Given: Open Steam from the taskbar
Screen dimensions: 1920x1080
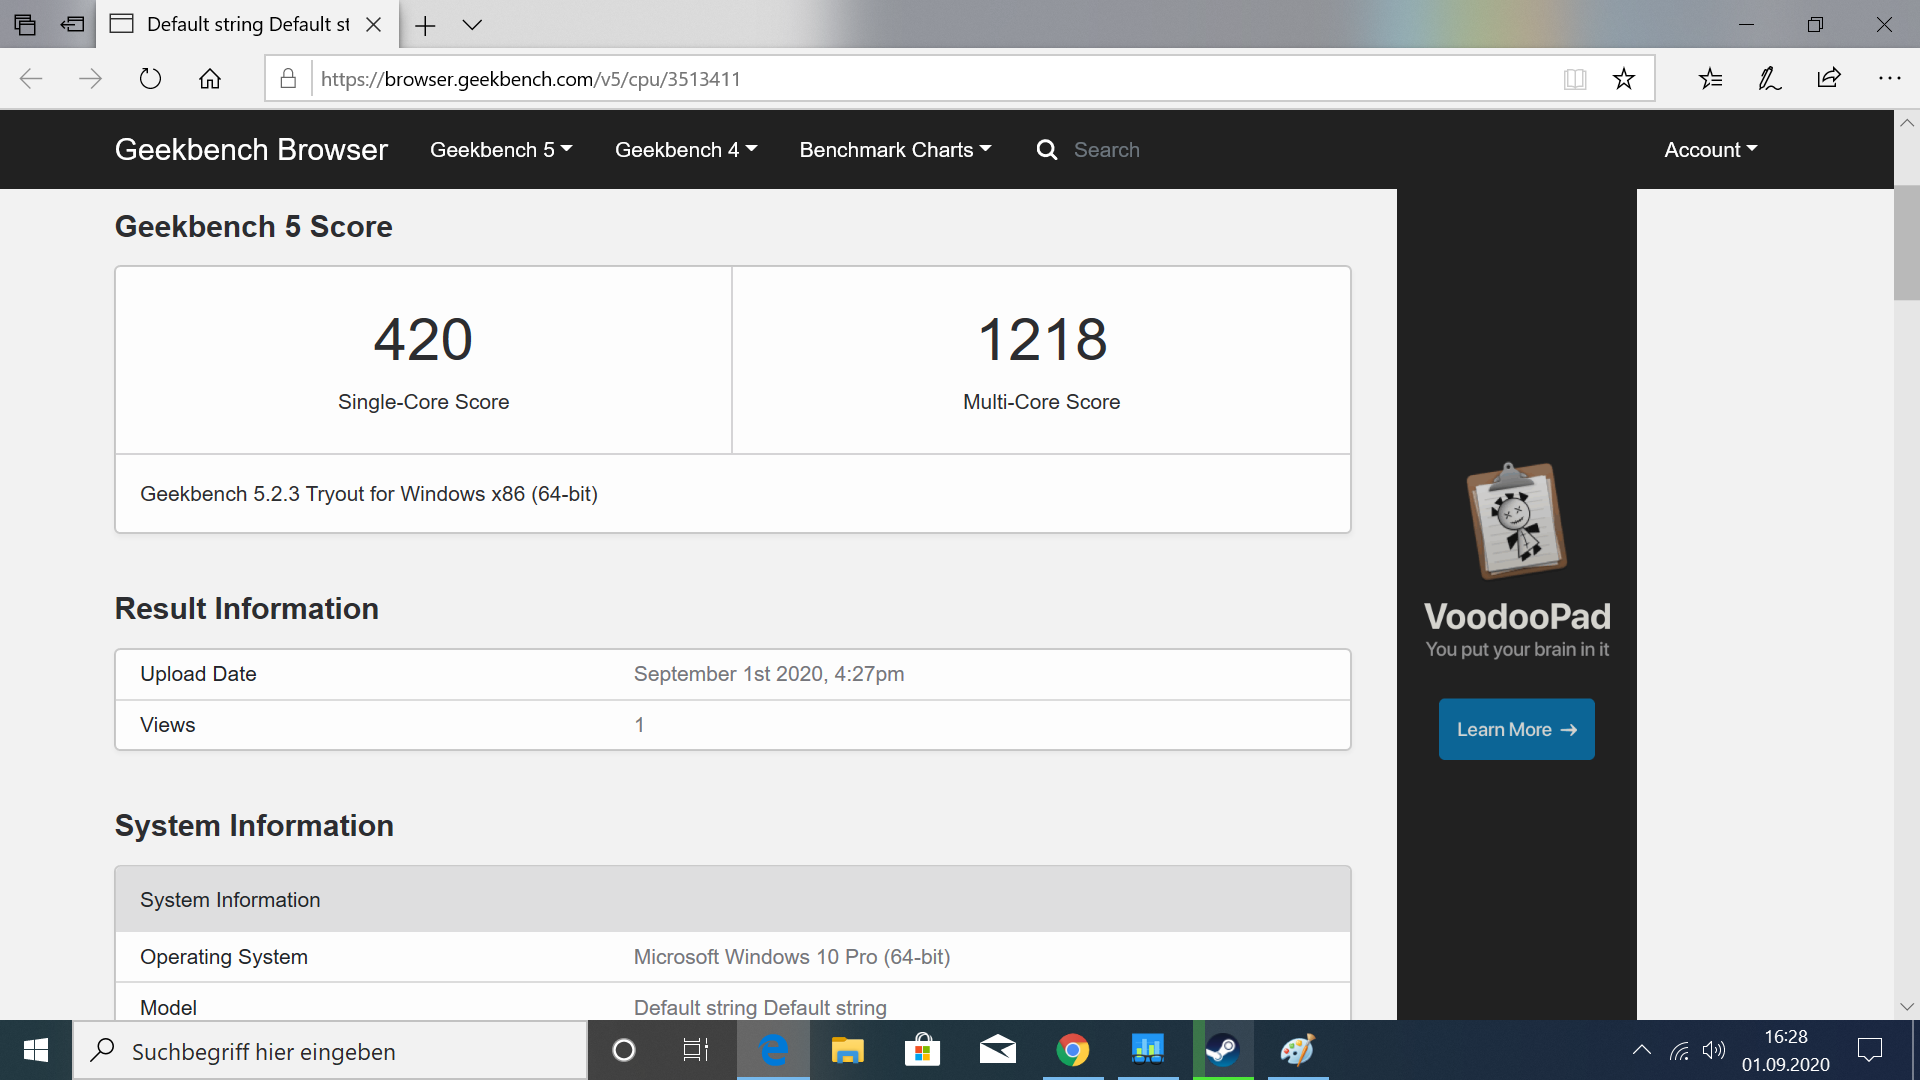Looking at the screenshot, I should (1222, 1051).
